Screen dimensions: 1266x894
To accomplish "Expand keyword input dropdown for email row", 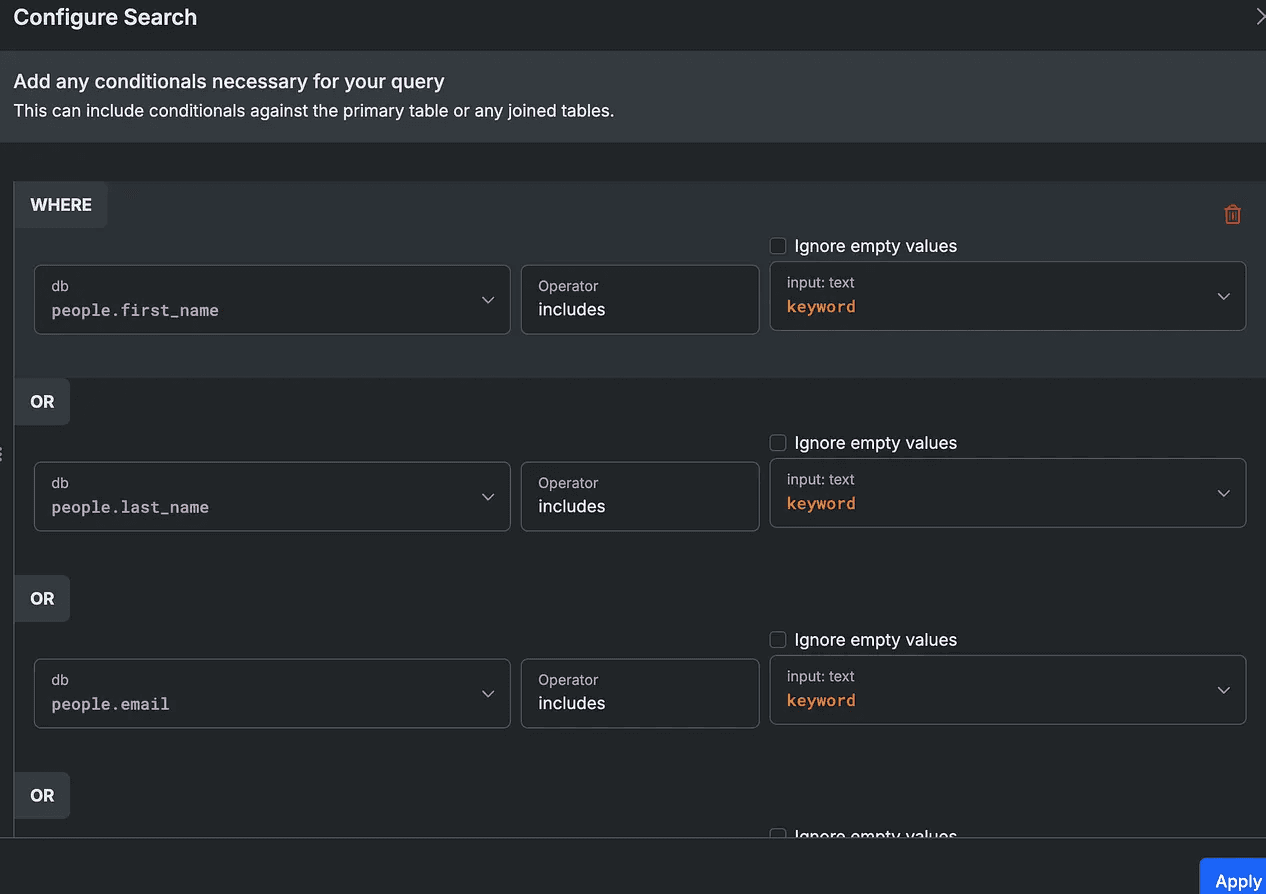I will [x=1007, y=690].
